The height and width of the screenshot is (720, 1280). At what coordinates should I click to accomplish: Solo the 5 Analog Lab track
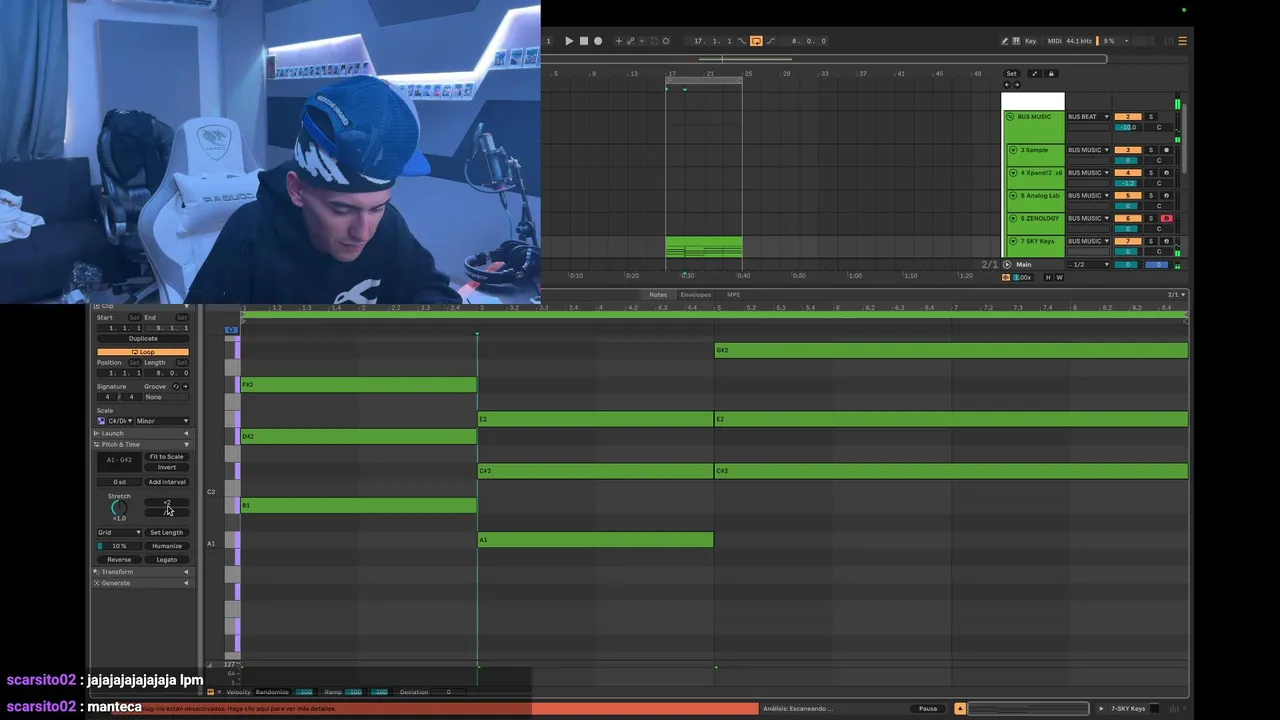(1151, 196)
